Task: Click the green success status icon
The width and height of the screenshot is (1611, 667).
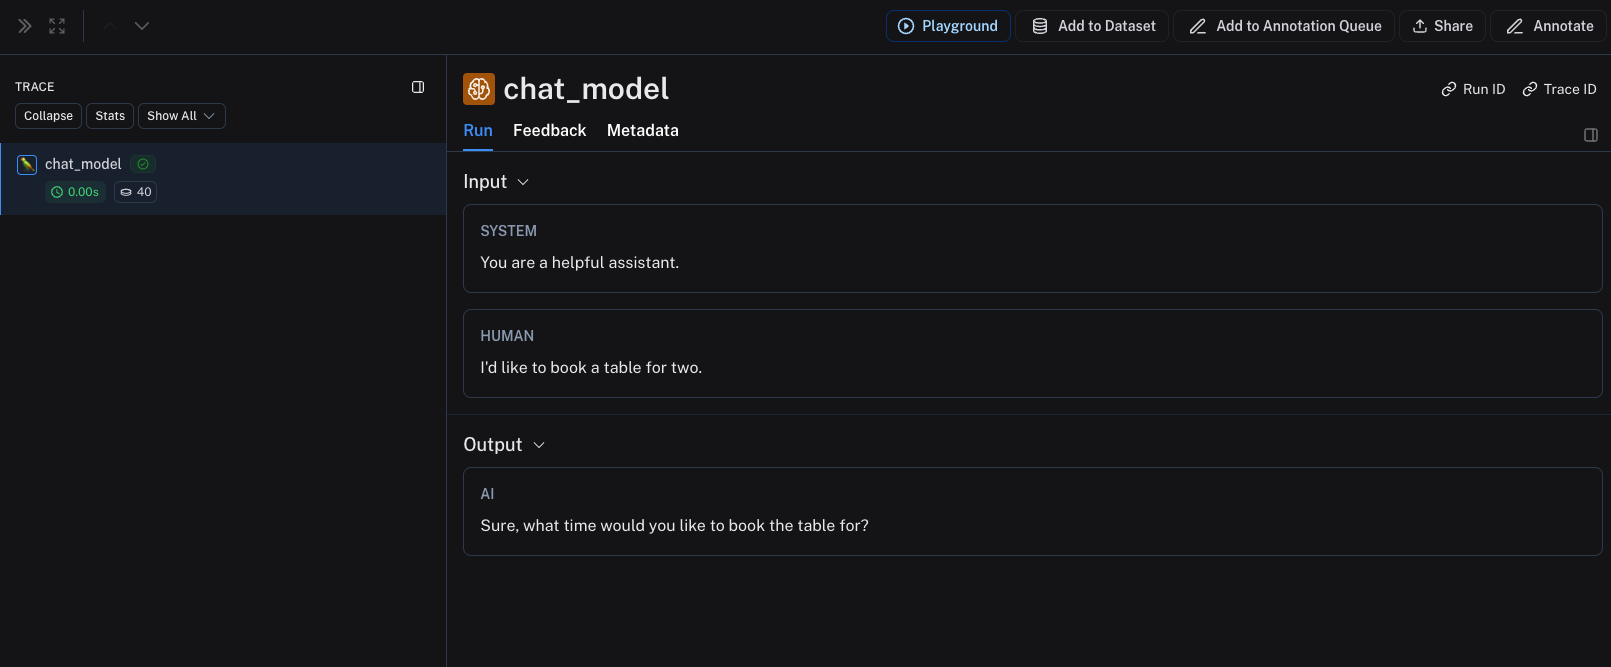Action: pos(143,164)
